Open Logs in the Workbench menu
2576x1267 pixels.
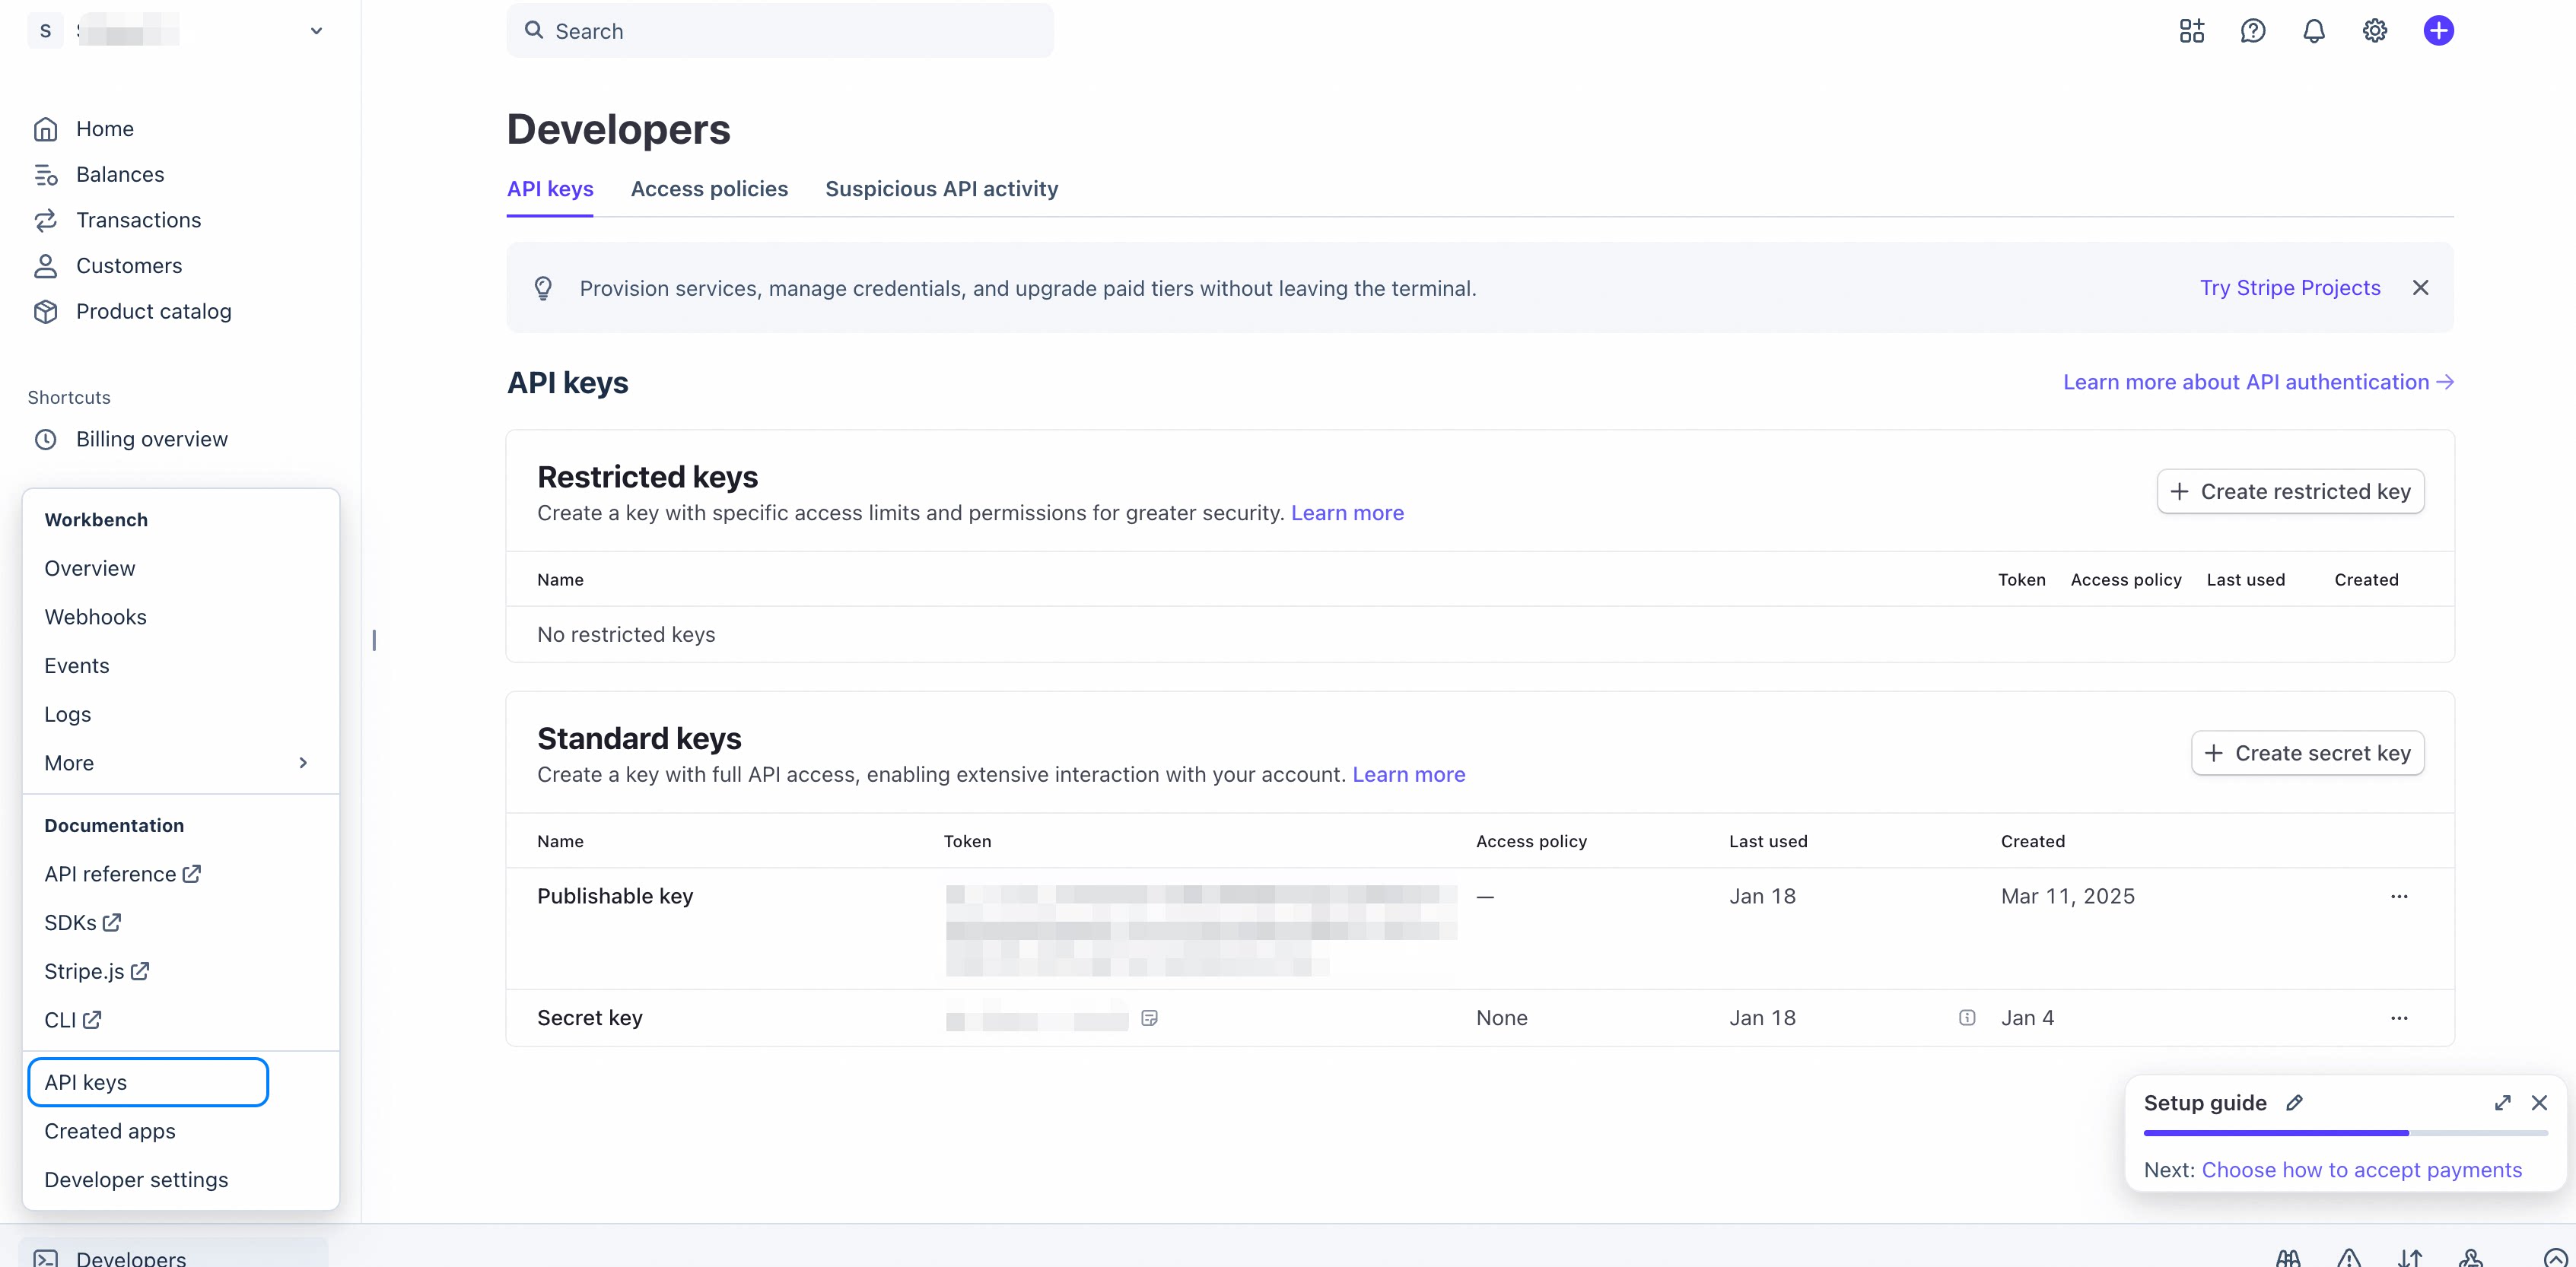68,714
